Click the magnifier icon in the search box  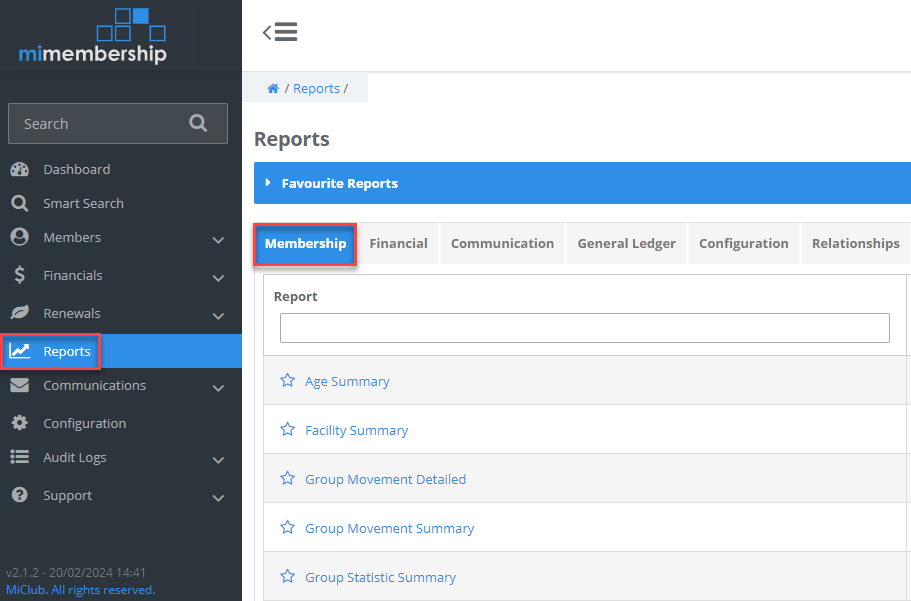(198, 123)
